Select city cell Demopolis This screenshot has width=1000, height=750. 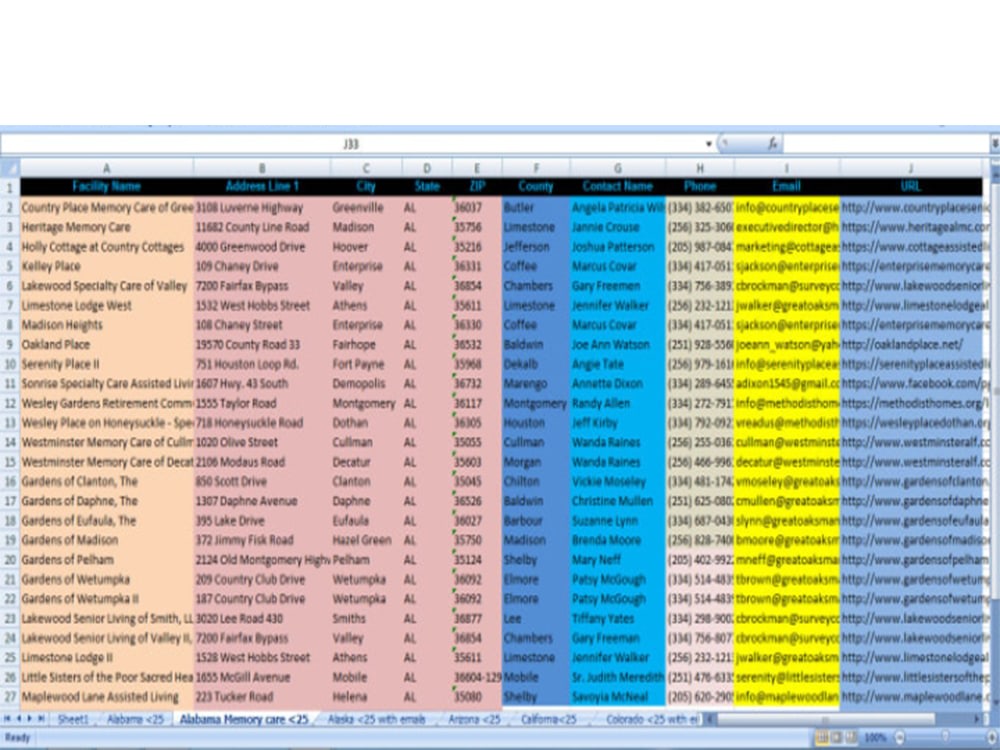[366, 384]
